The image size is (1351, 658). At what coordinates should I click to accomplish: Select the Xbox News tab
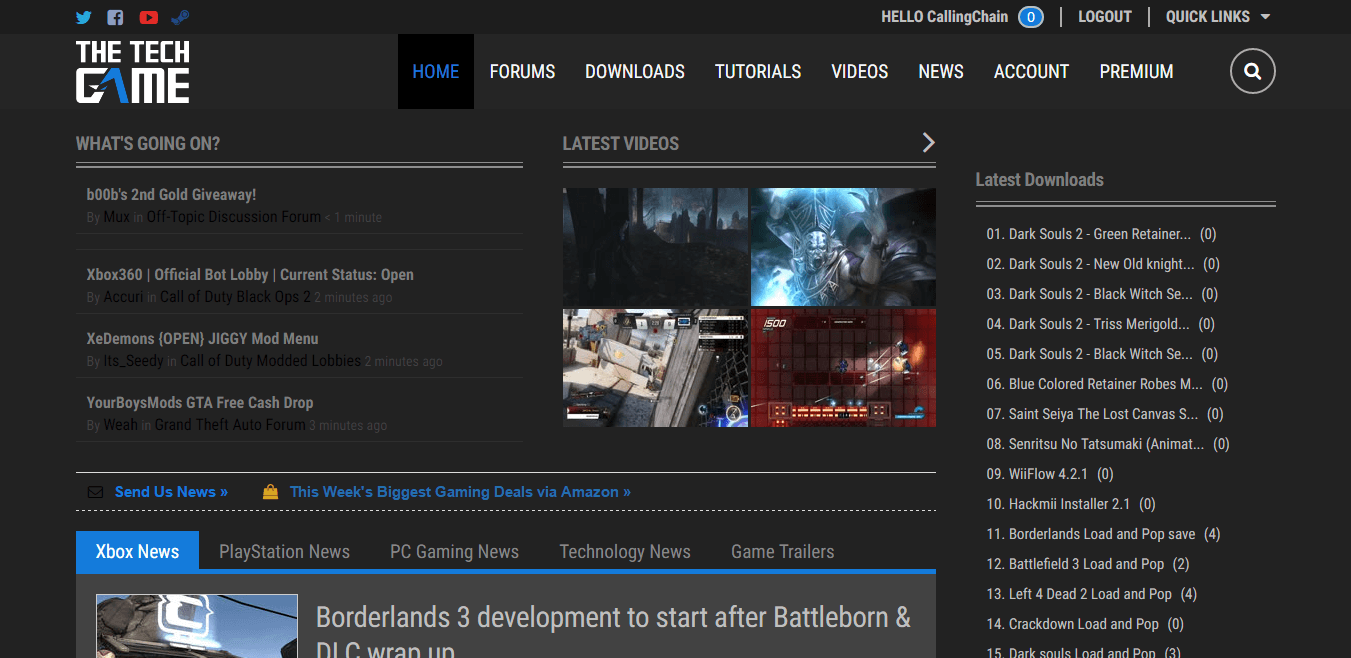pos(137,551)
